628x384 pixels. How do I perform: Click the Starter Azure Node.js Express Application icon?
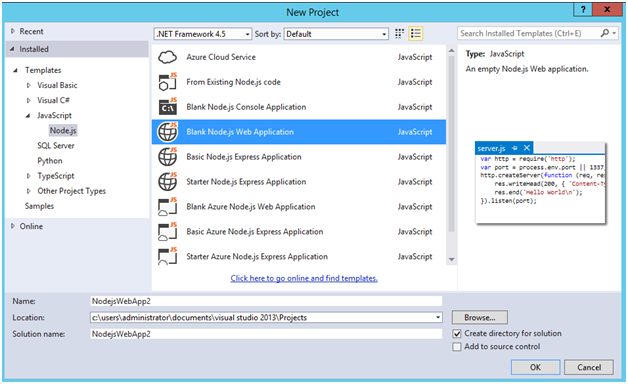167,256
